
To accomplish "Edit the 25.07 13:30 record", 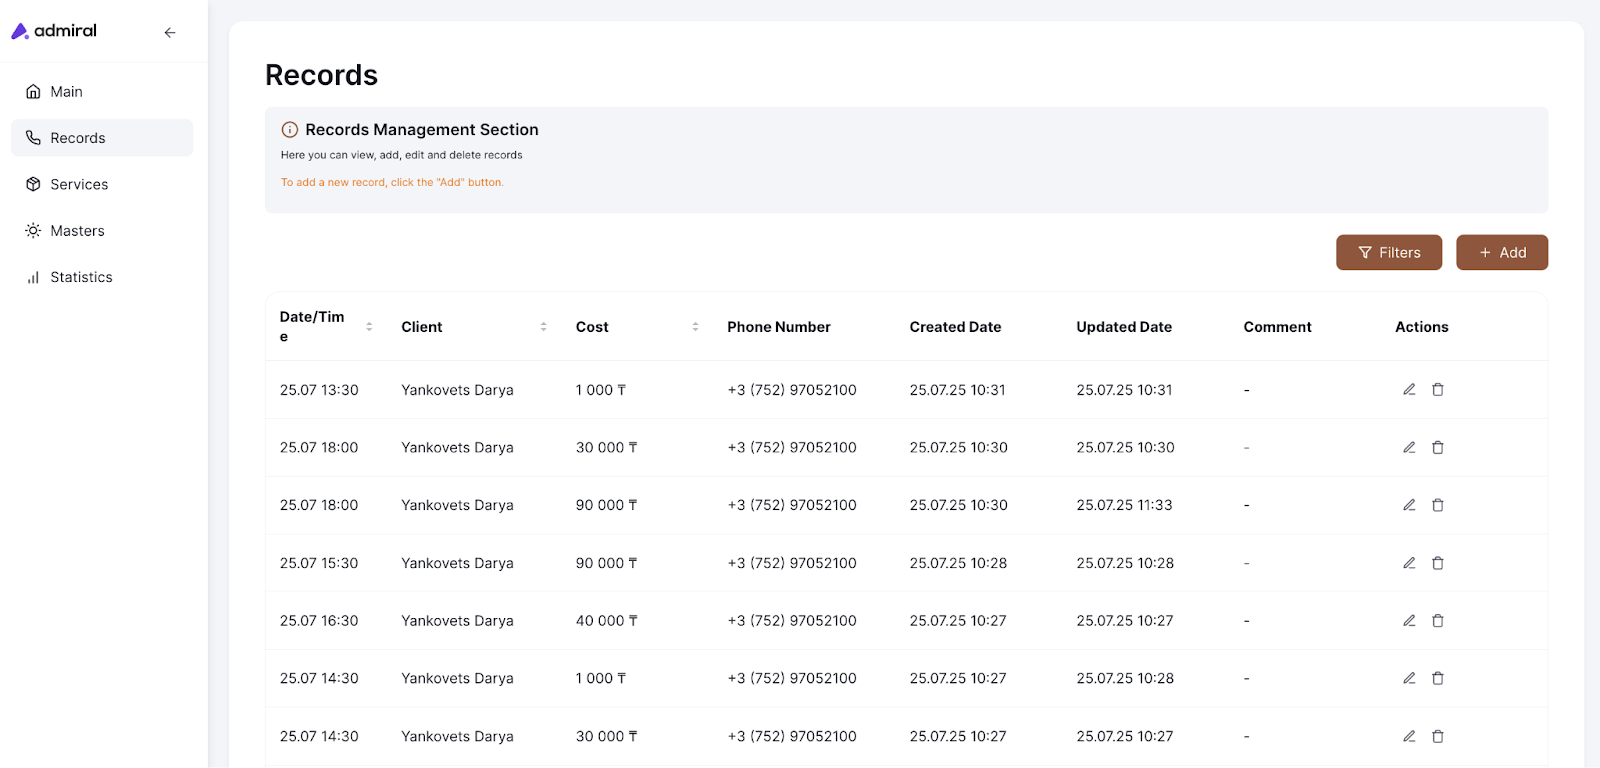I will pyautogui.click(x=1409, y=390).
